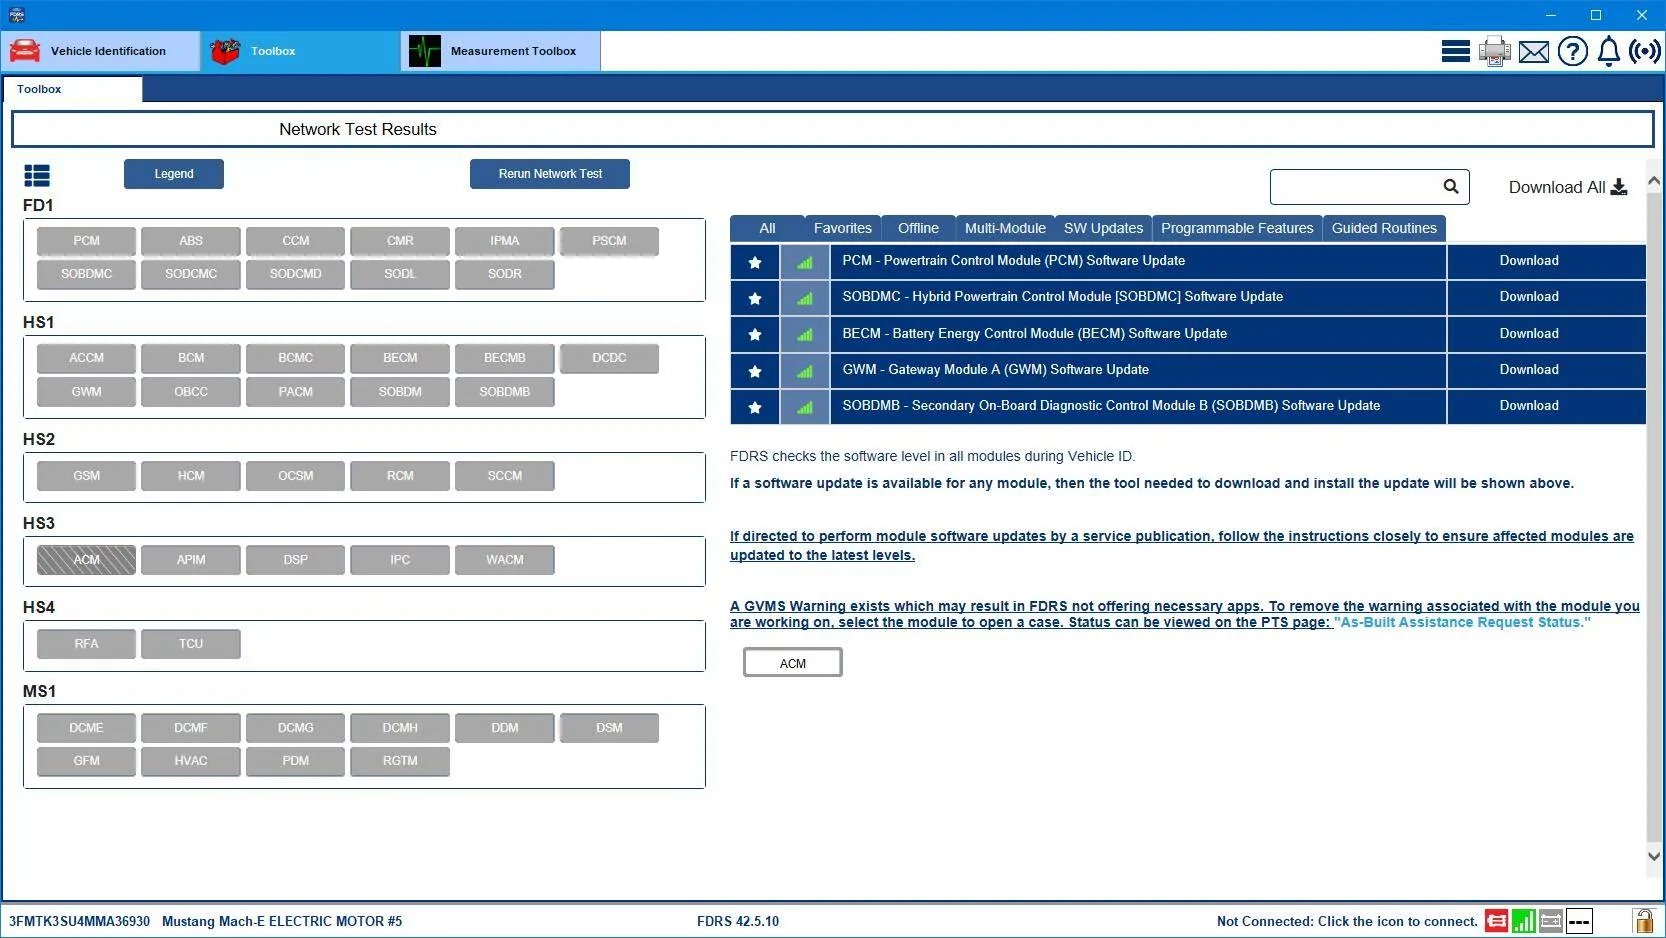Click the dashes box icon in status bar
This screenshot has width=1666, height=938.
tap(1579, 921)
